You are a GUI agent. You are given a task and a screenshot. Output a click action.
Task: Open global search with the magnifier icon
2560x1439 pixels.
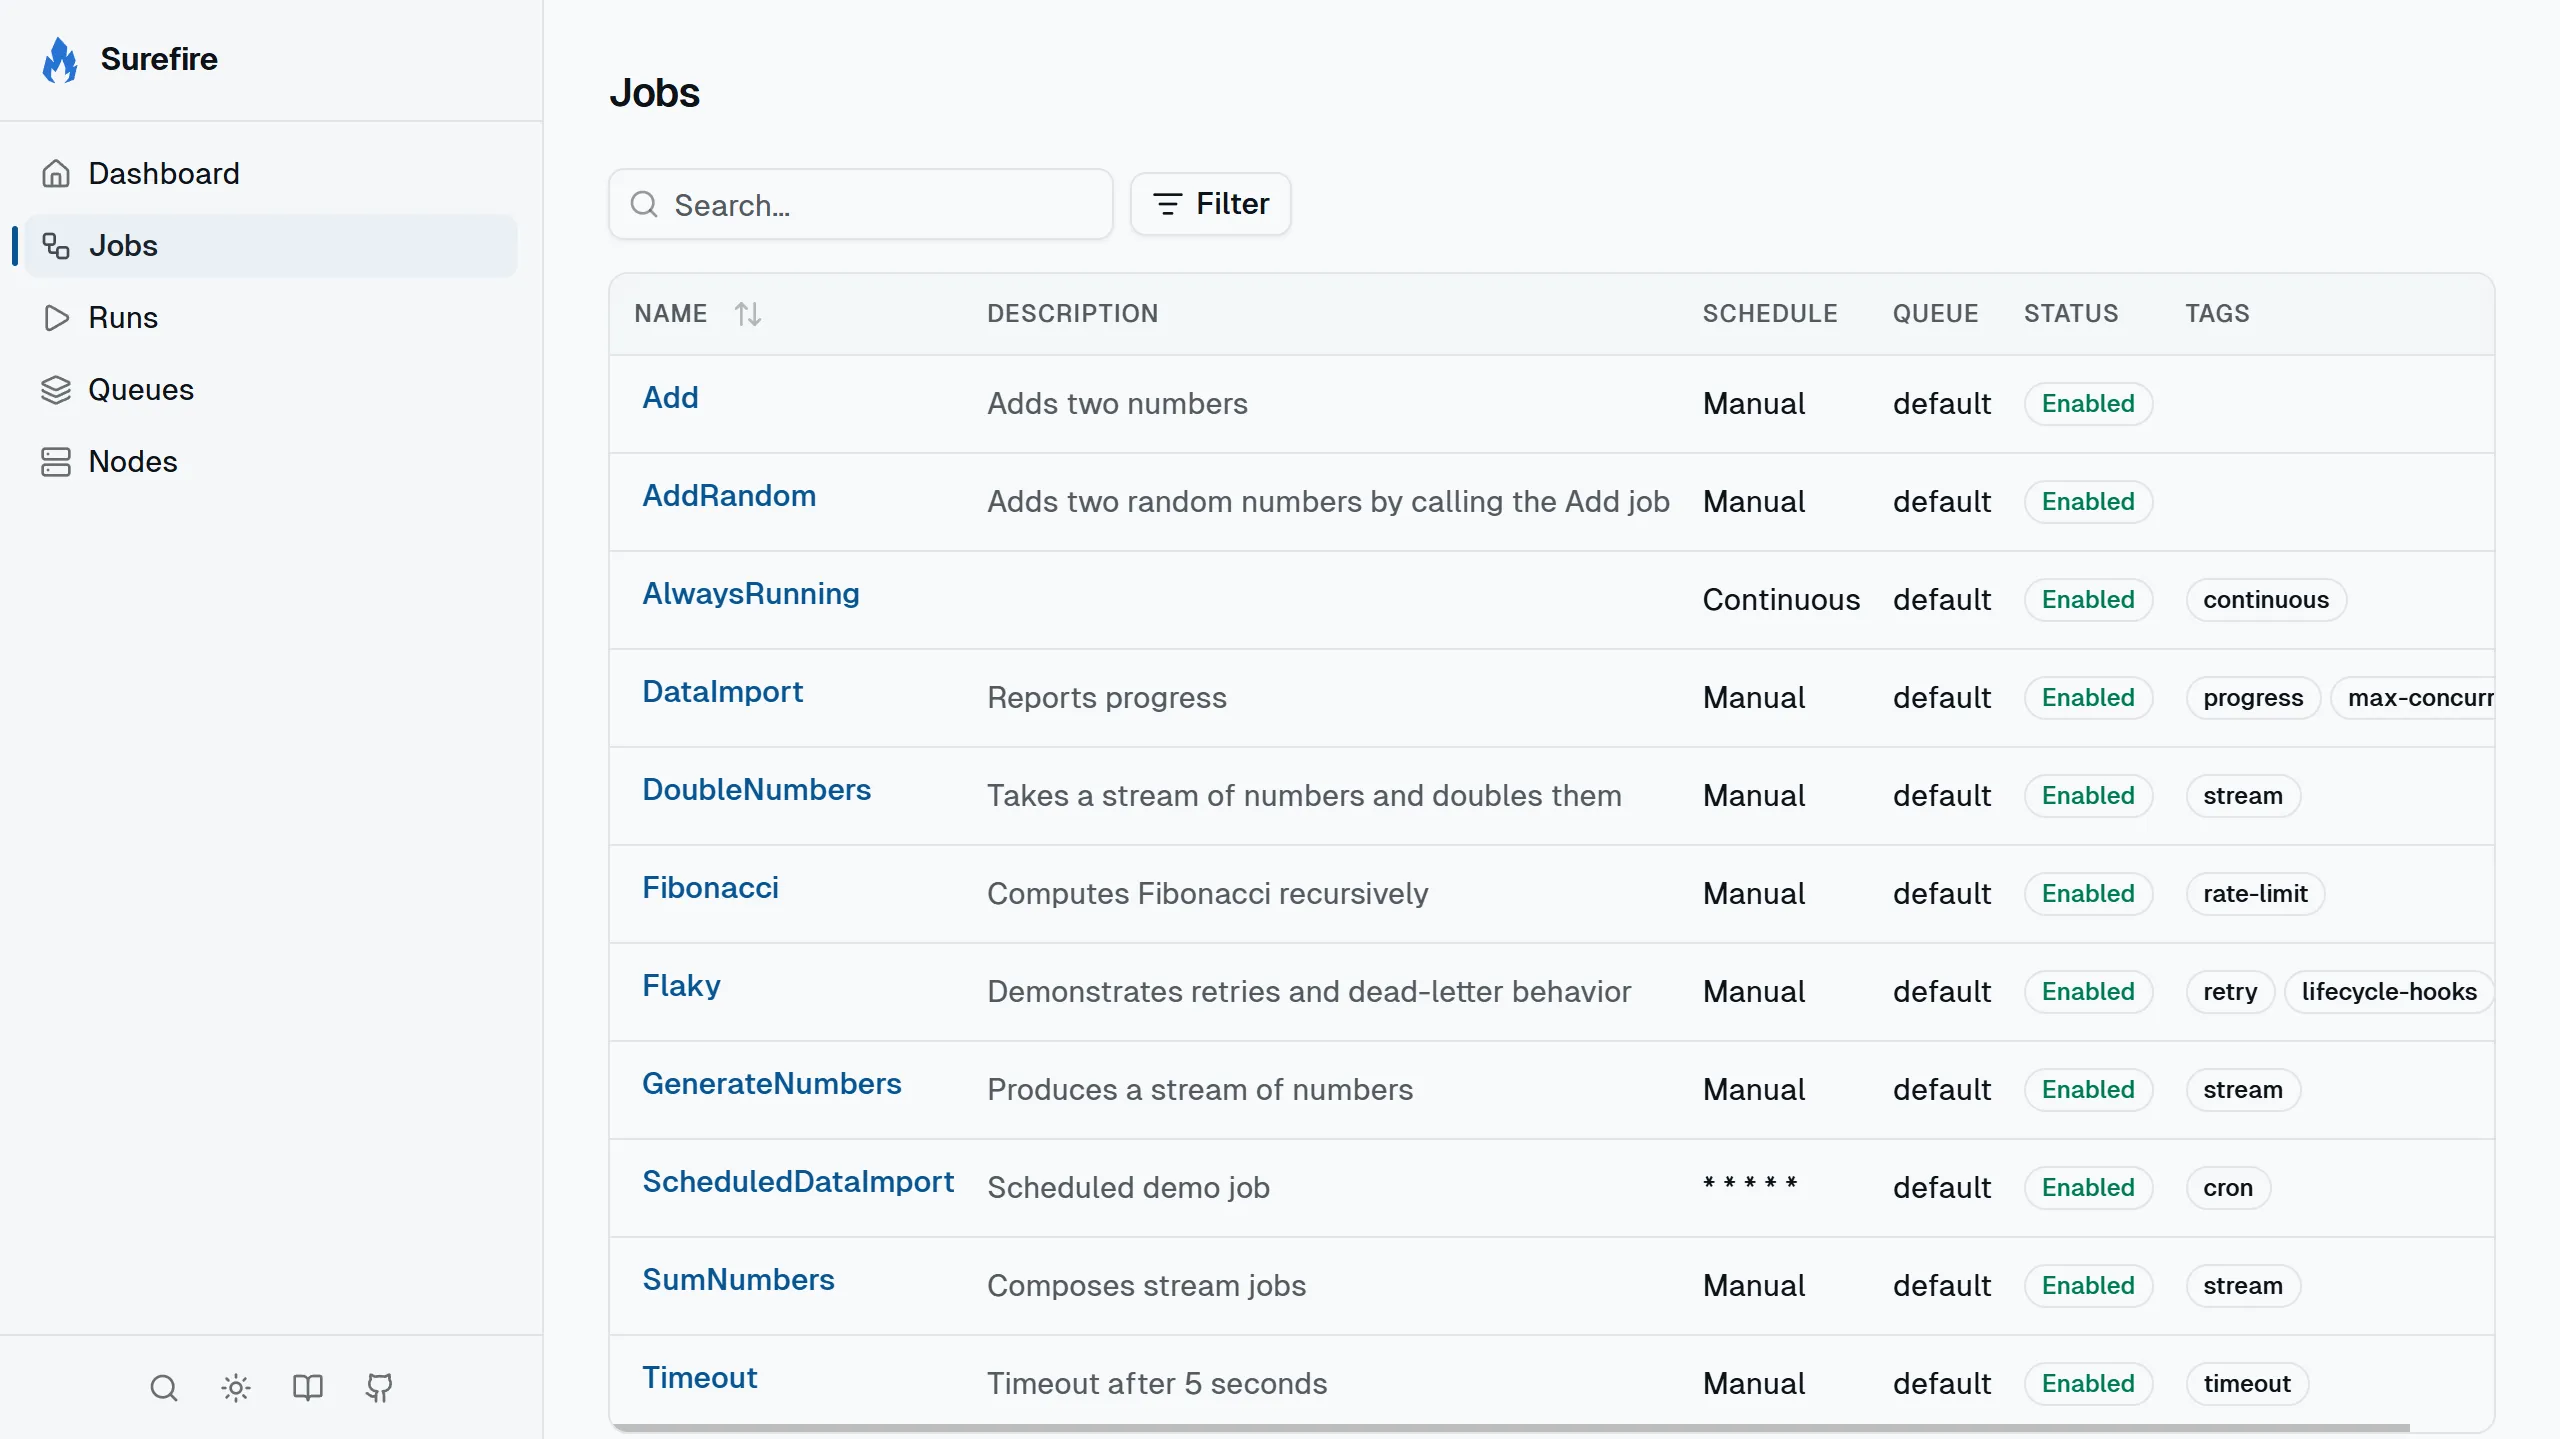pyautogui.click(x=163, y=1388)
